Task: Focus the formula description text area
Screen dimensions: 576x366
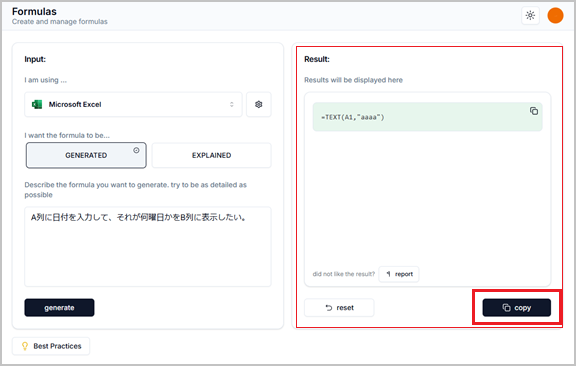Action: [x=148, y=247]
